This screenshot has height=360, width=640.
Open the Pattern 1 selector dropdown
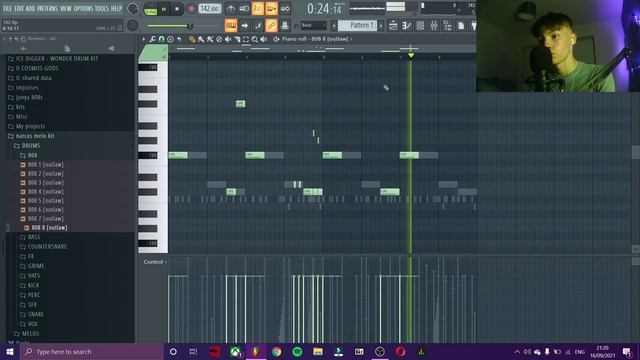click(x=358, y=25)
